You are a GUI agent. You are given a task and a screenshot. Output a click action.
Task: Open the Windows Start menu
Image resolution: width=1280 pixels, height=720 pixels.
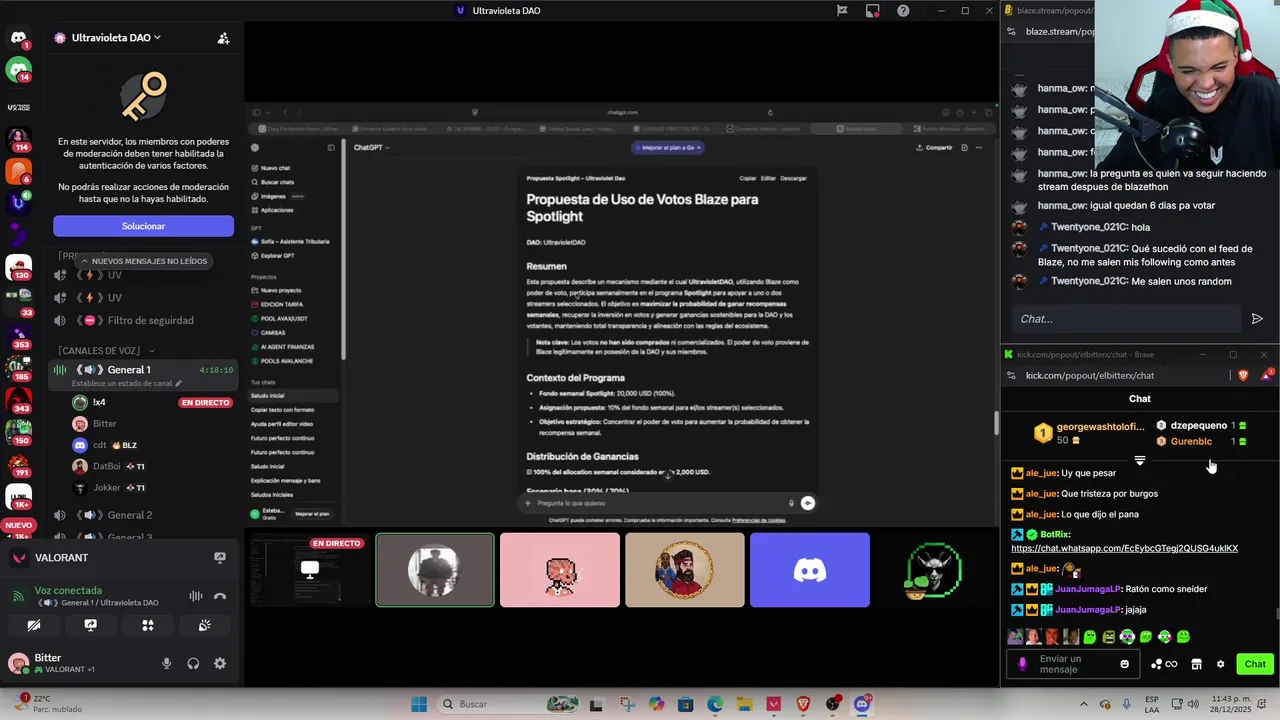tap(419, 704)
